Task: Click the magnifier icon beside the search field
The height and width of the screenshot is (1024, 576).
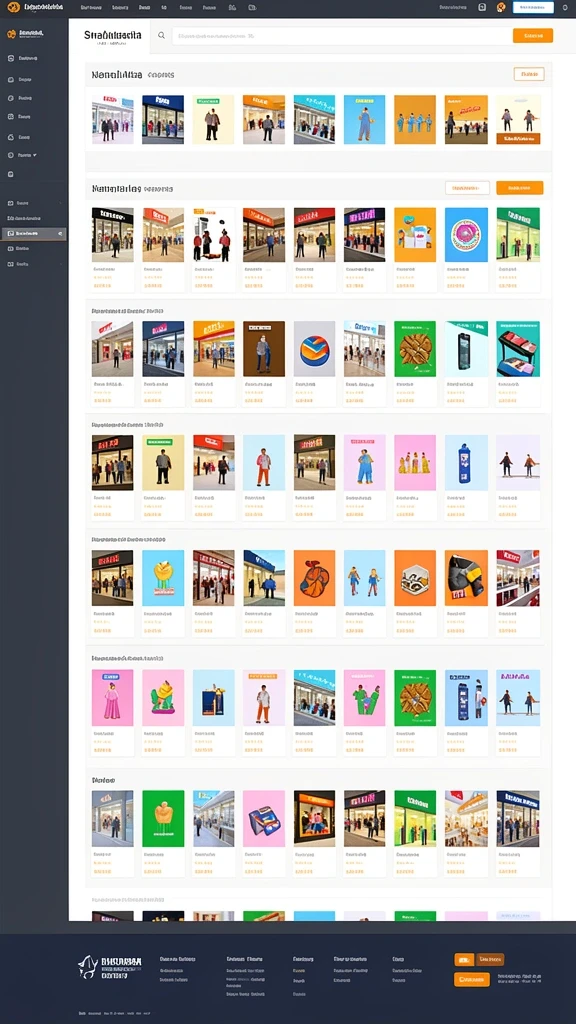Action: (161, 35)
